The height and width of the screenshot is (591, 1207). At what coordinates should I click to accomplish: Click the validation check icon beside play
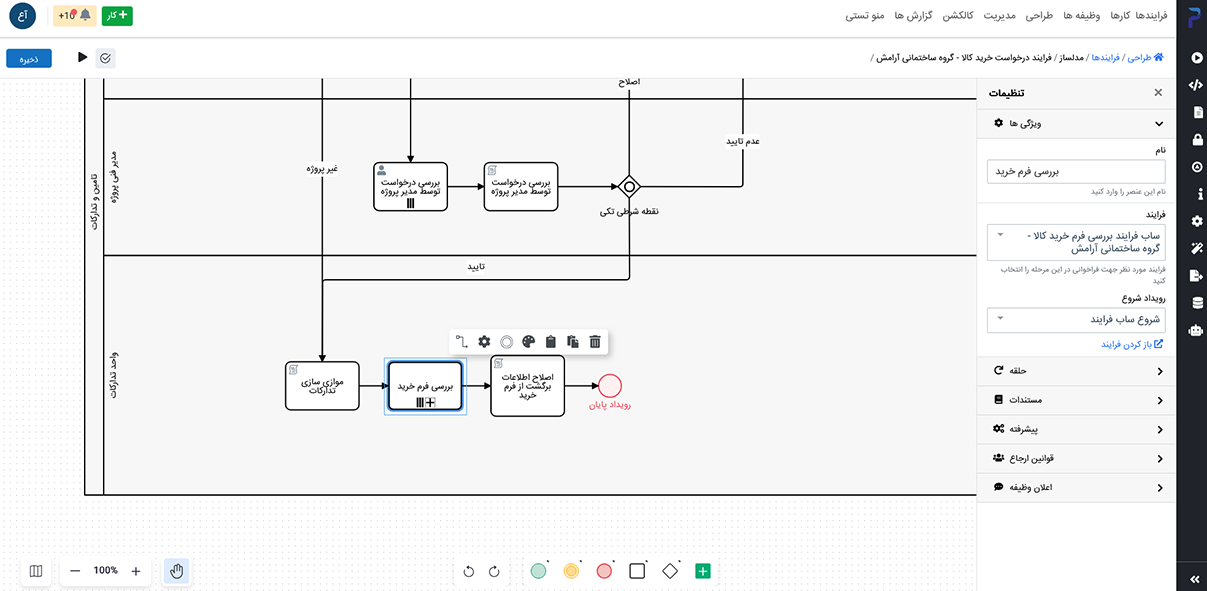point(106,58)
